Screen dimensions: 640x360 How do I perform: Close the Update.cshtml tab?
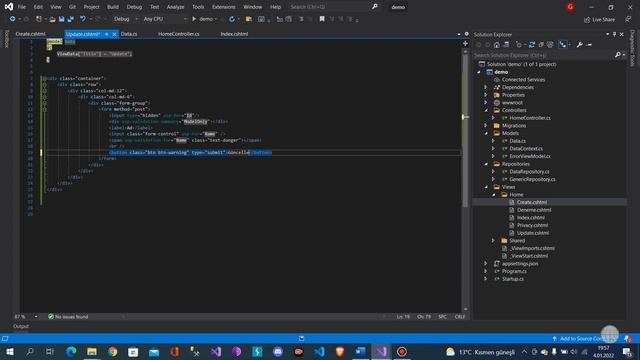tap(114, 34)
